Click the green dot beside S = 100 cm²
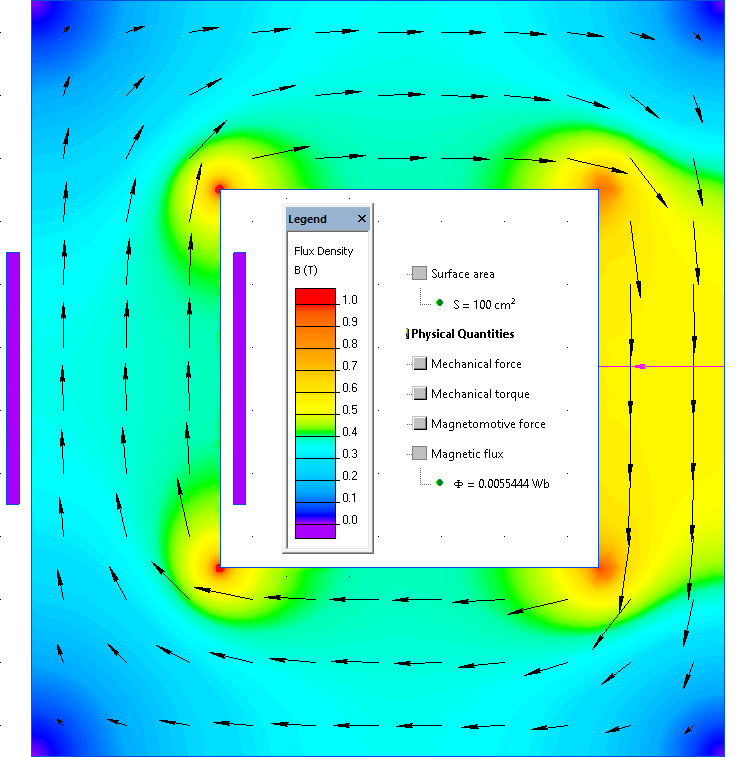Screen dimensions: 740x757 click(439, 303)
